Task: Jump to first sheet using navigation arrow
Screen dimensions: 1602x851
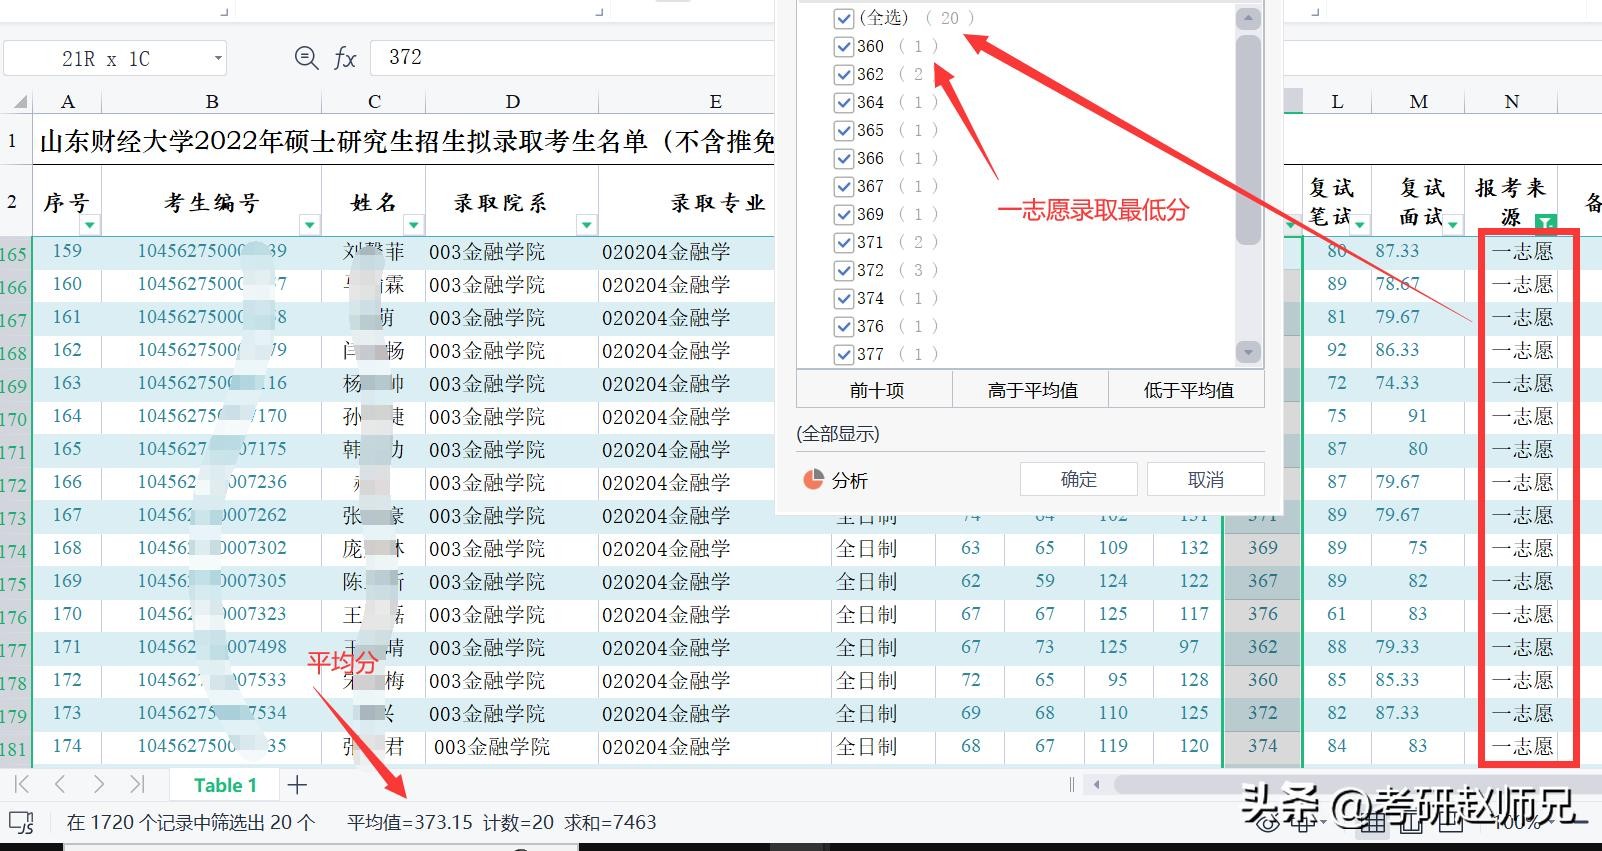Action: (22, 784)
